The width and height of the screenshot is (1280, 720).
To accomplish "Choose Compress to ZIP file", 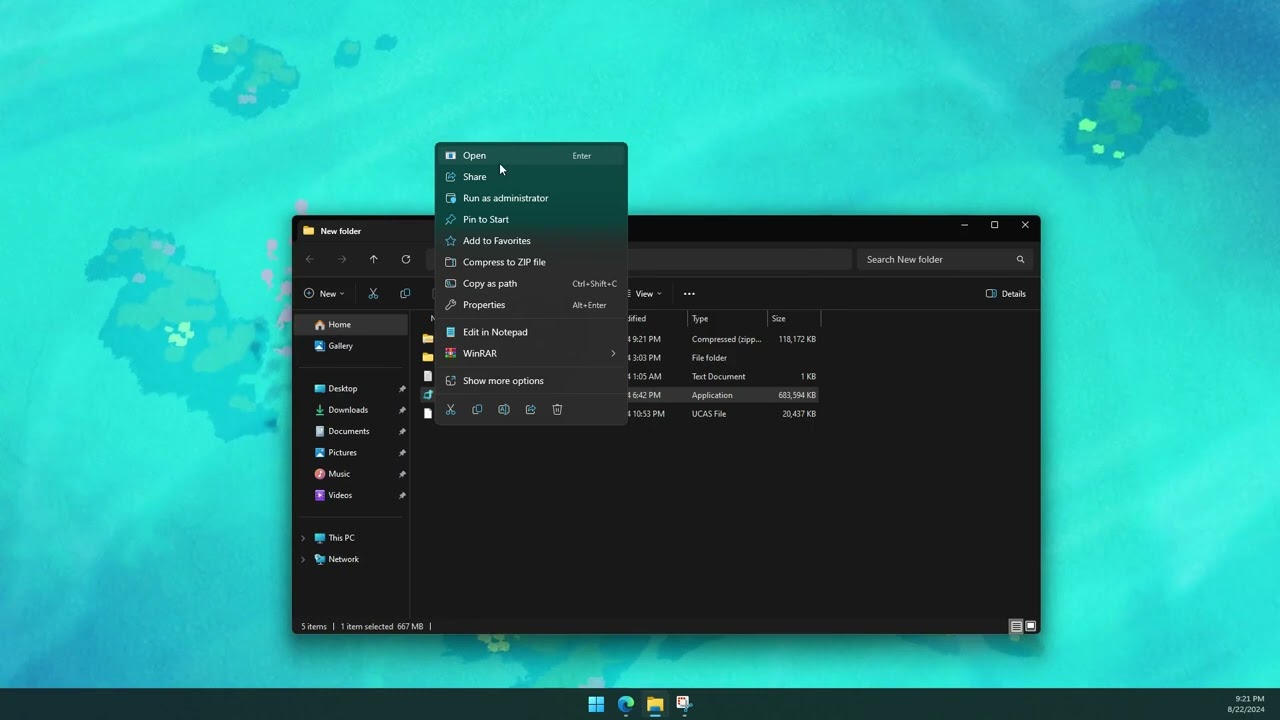I will 531,262.
